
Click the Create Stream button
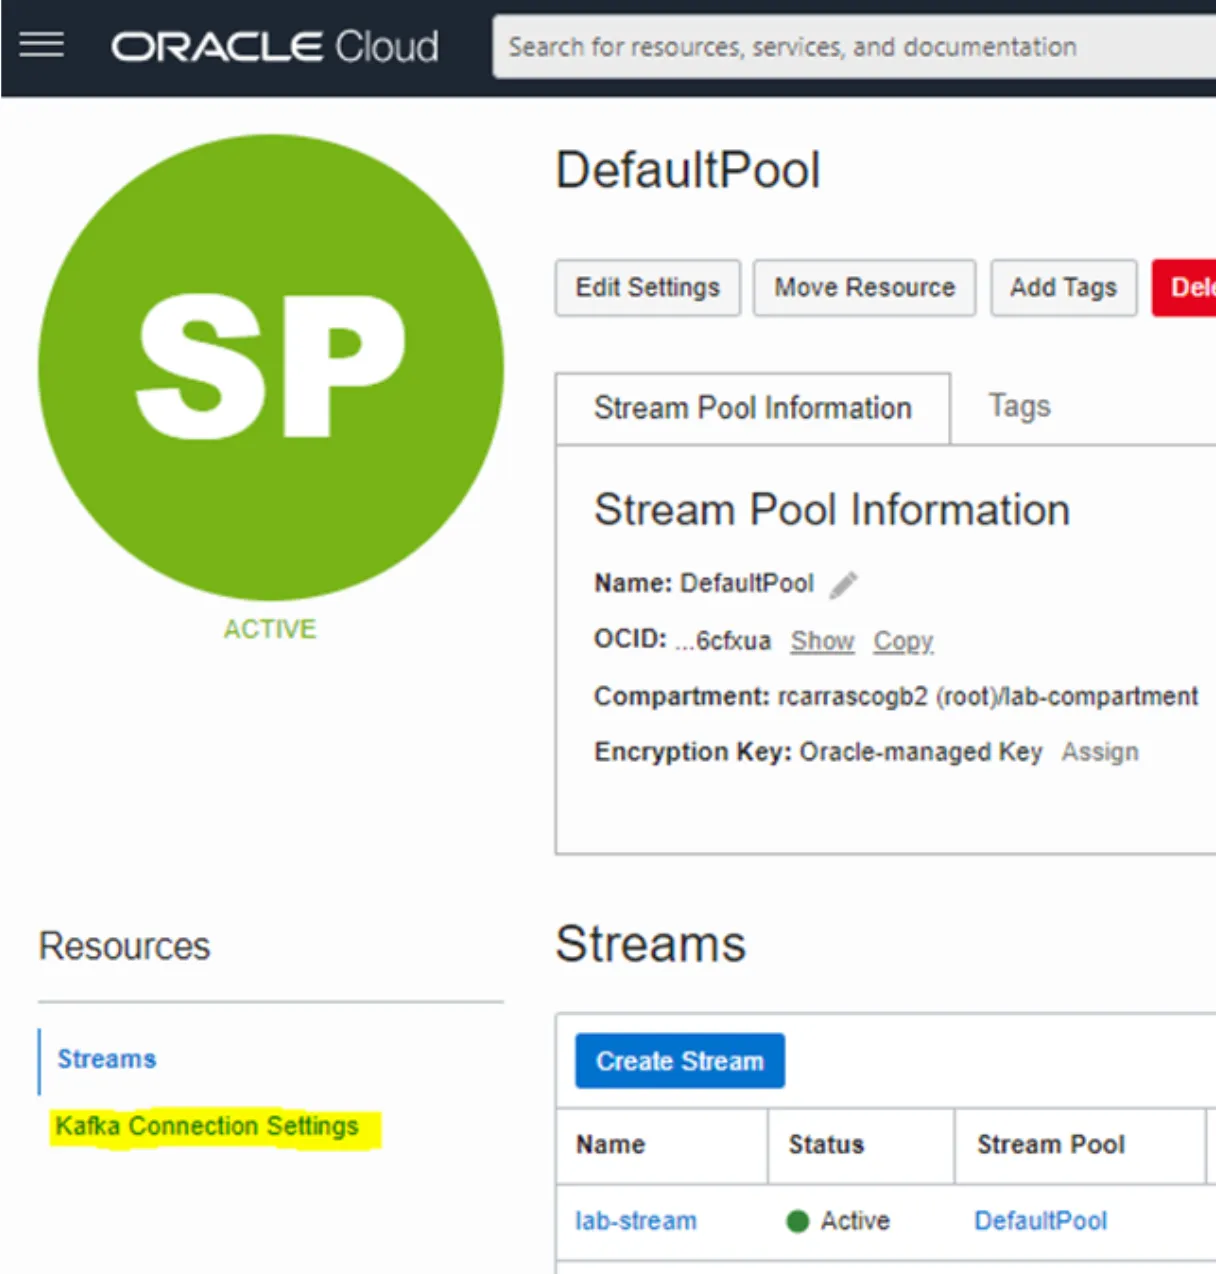coord(680,1061)
